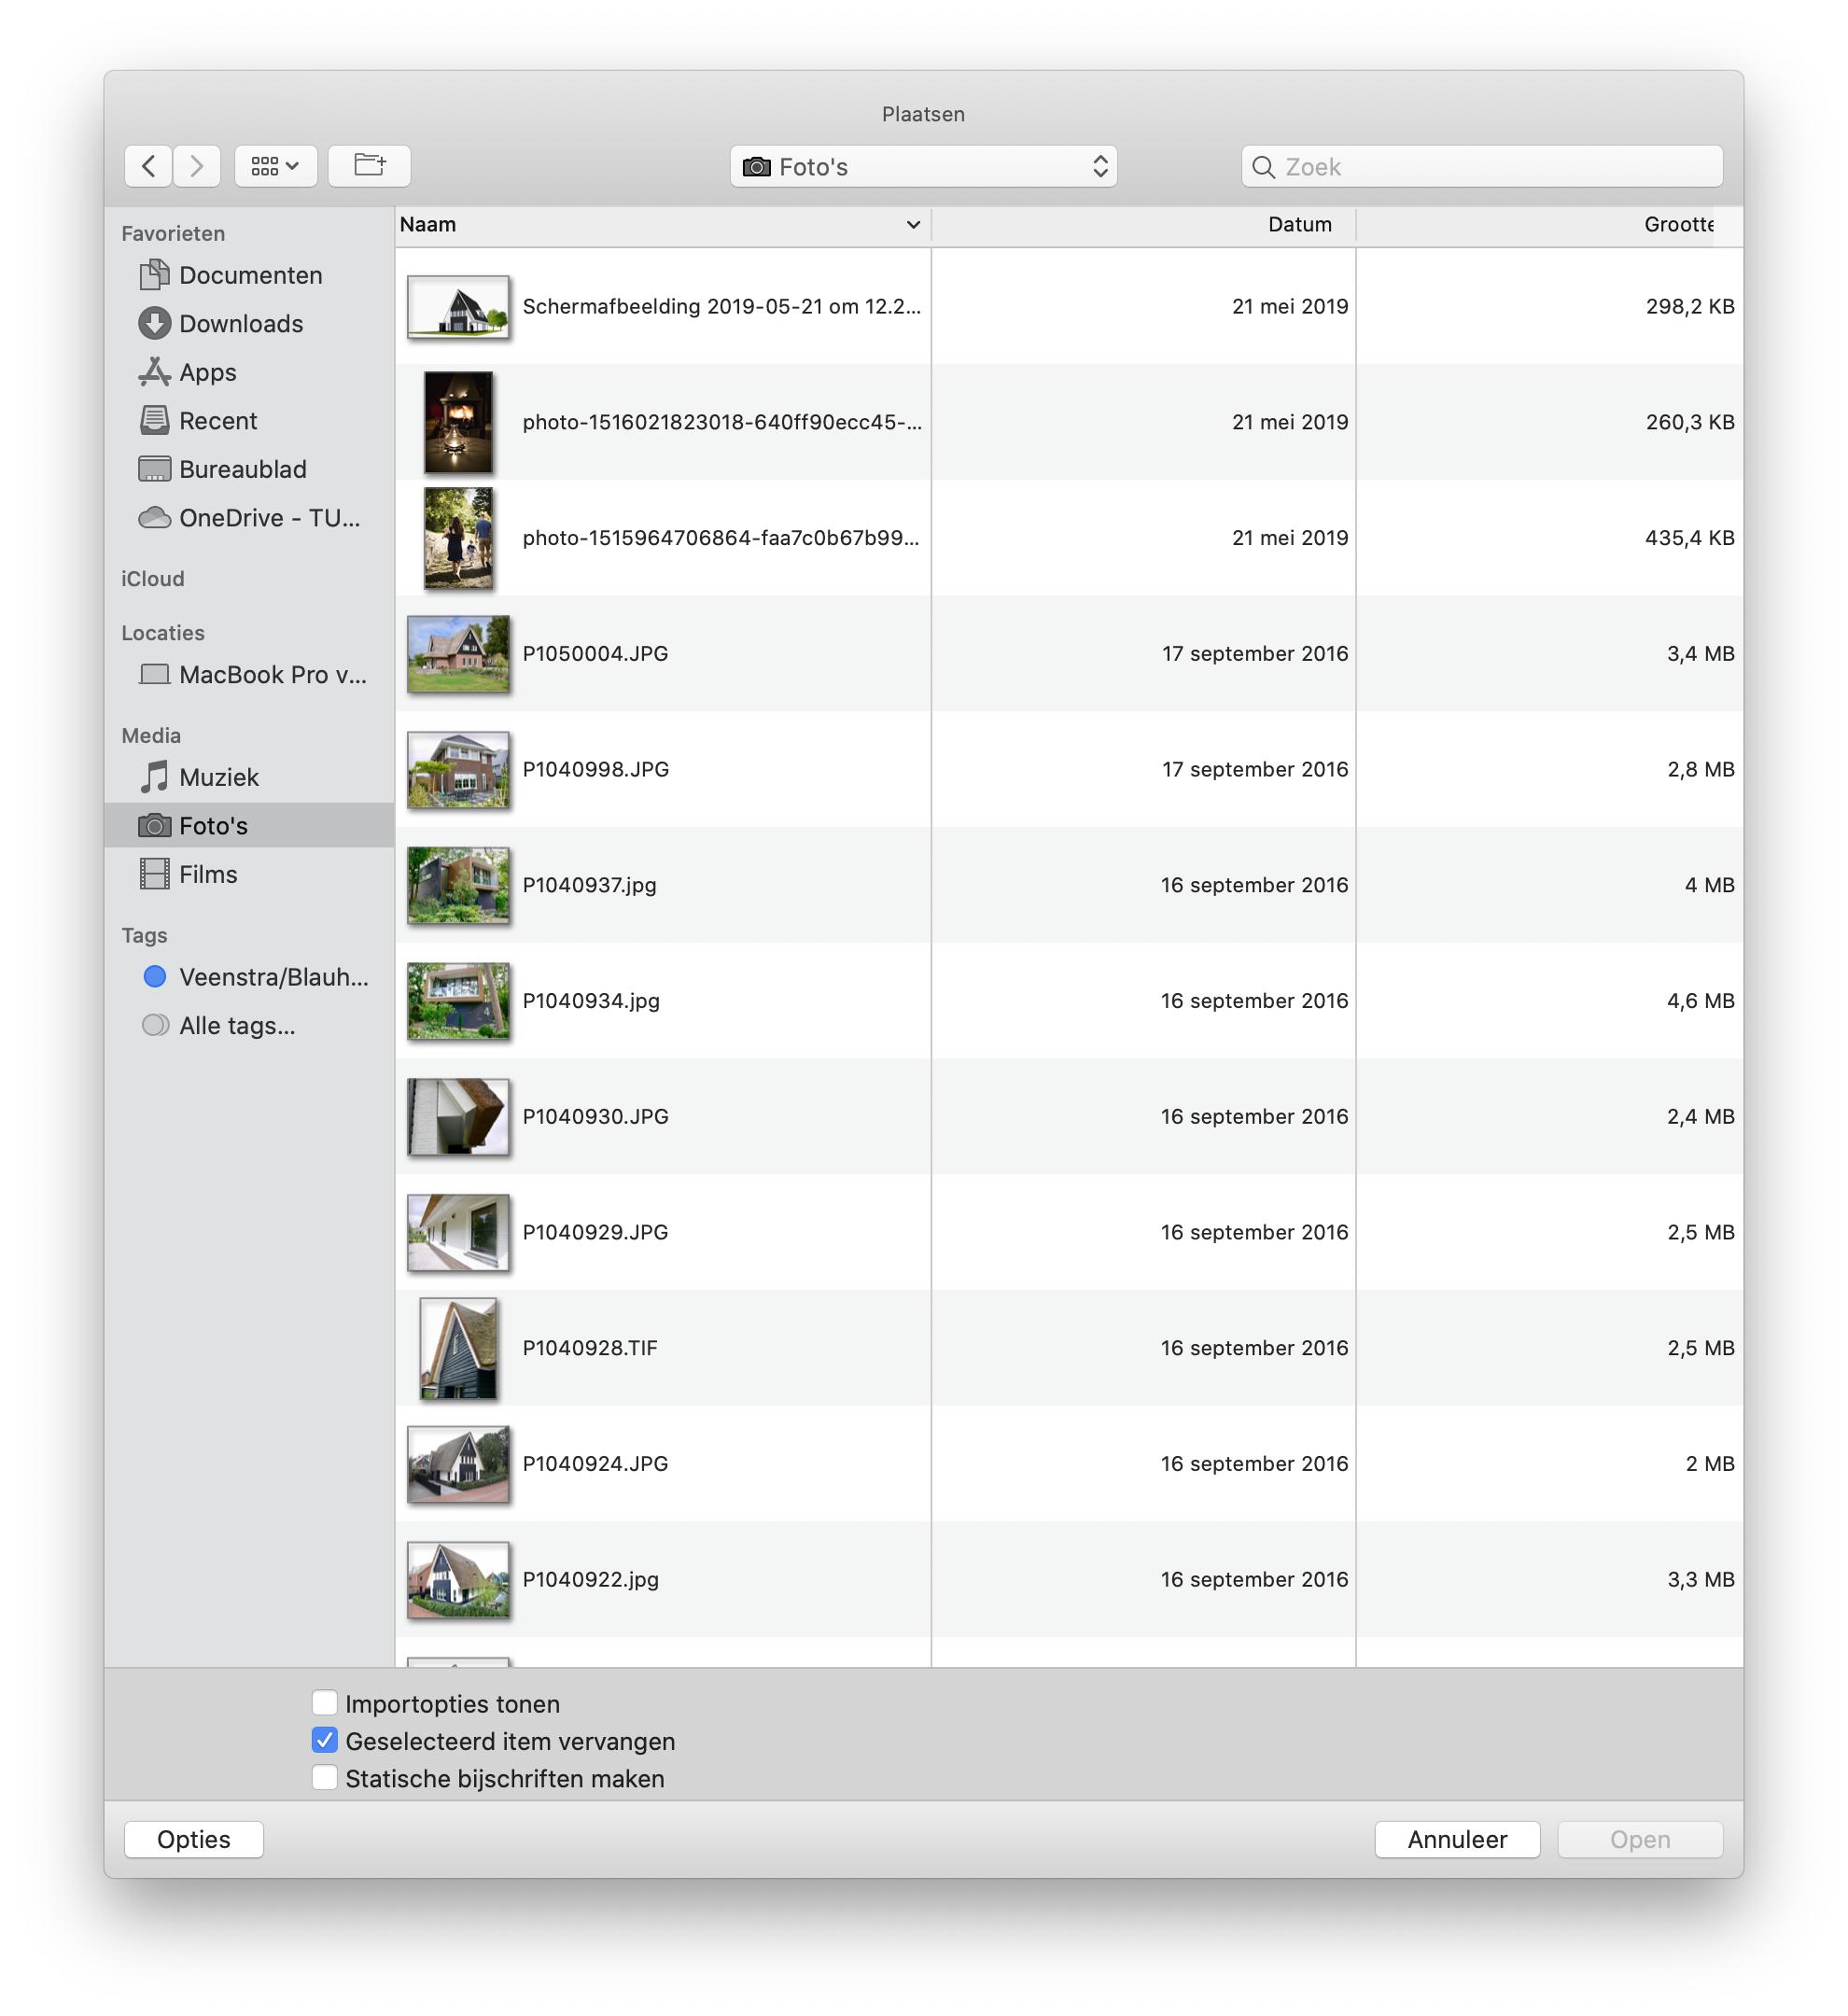
Task: Check Statische bijschriften maken
Action: tap(324, 1778)
